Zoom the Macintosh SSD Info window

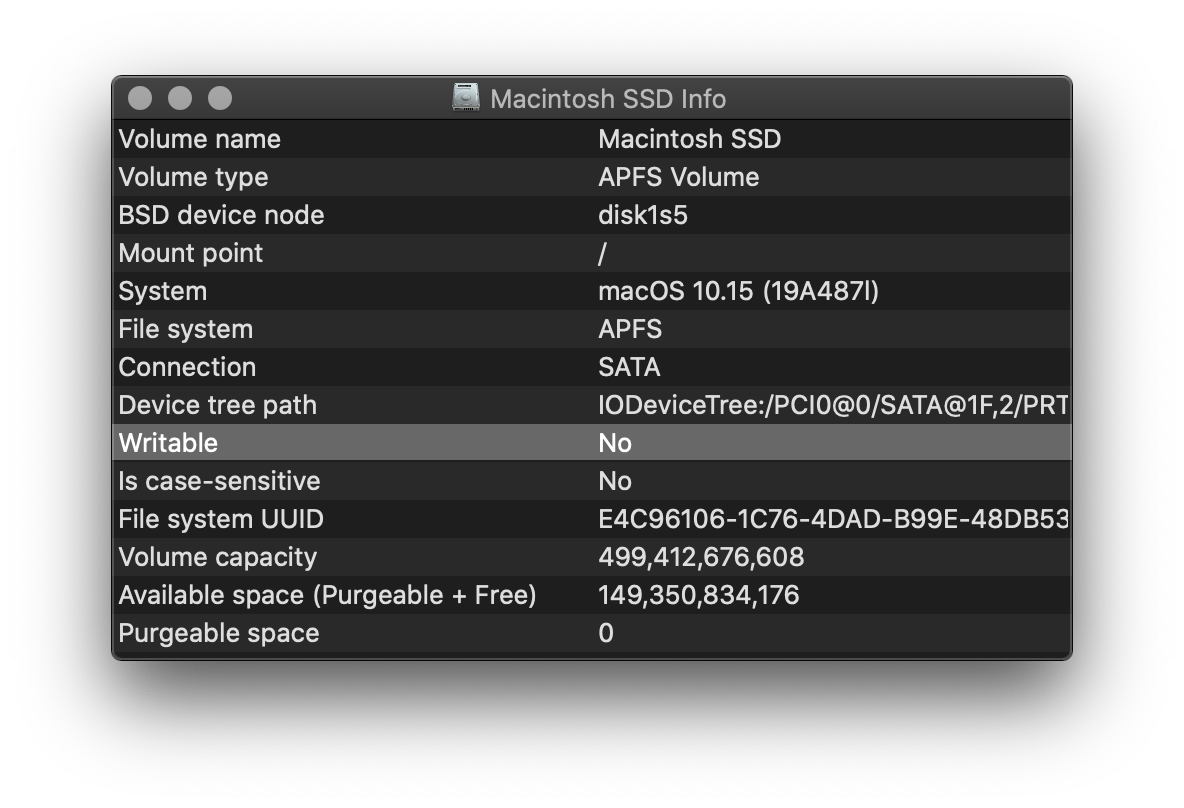click(x=220, y=98)
